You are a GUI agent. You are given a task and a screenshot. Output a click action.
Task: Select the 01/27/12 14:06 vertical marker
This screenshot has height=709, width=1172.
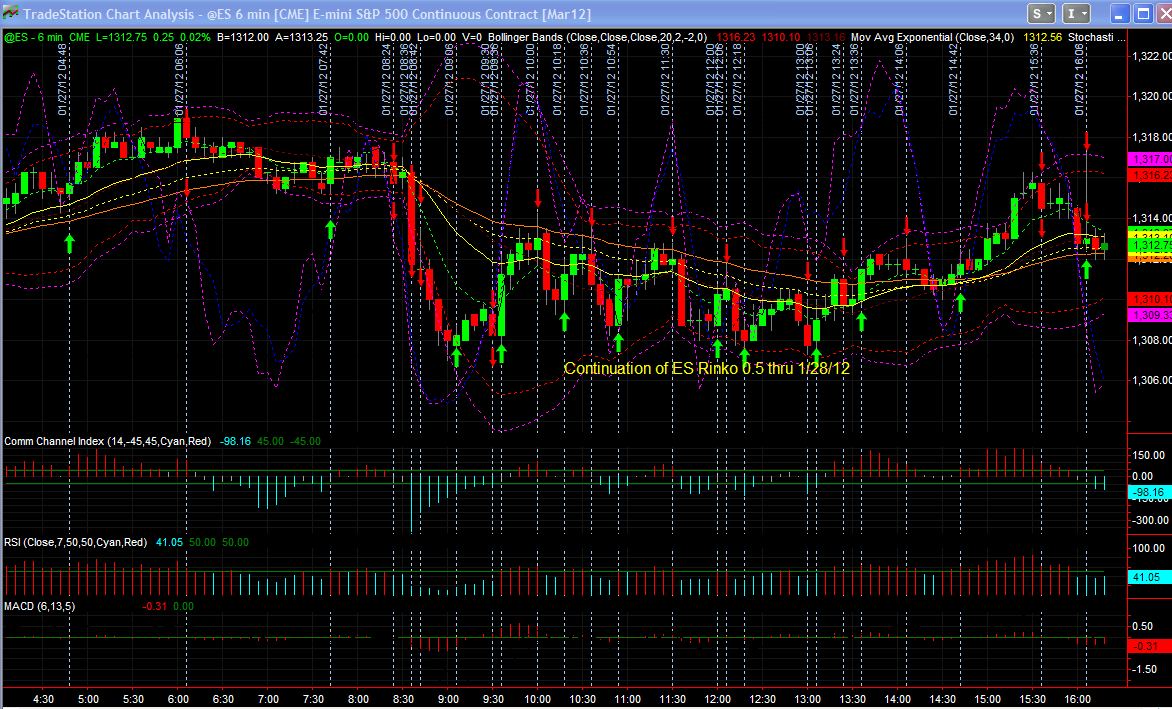pos(900,78)
